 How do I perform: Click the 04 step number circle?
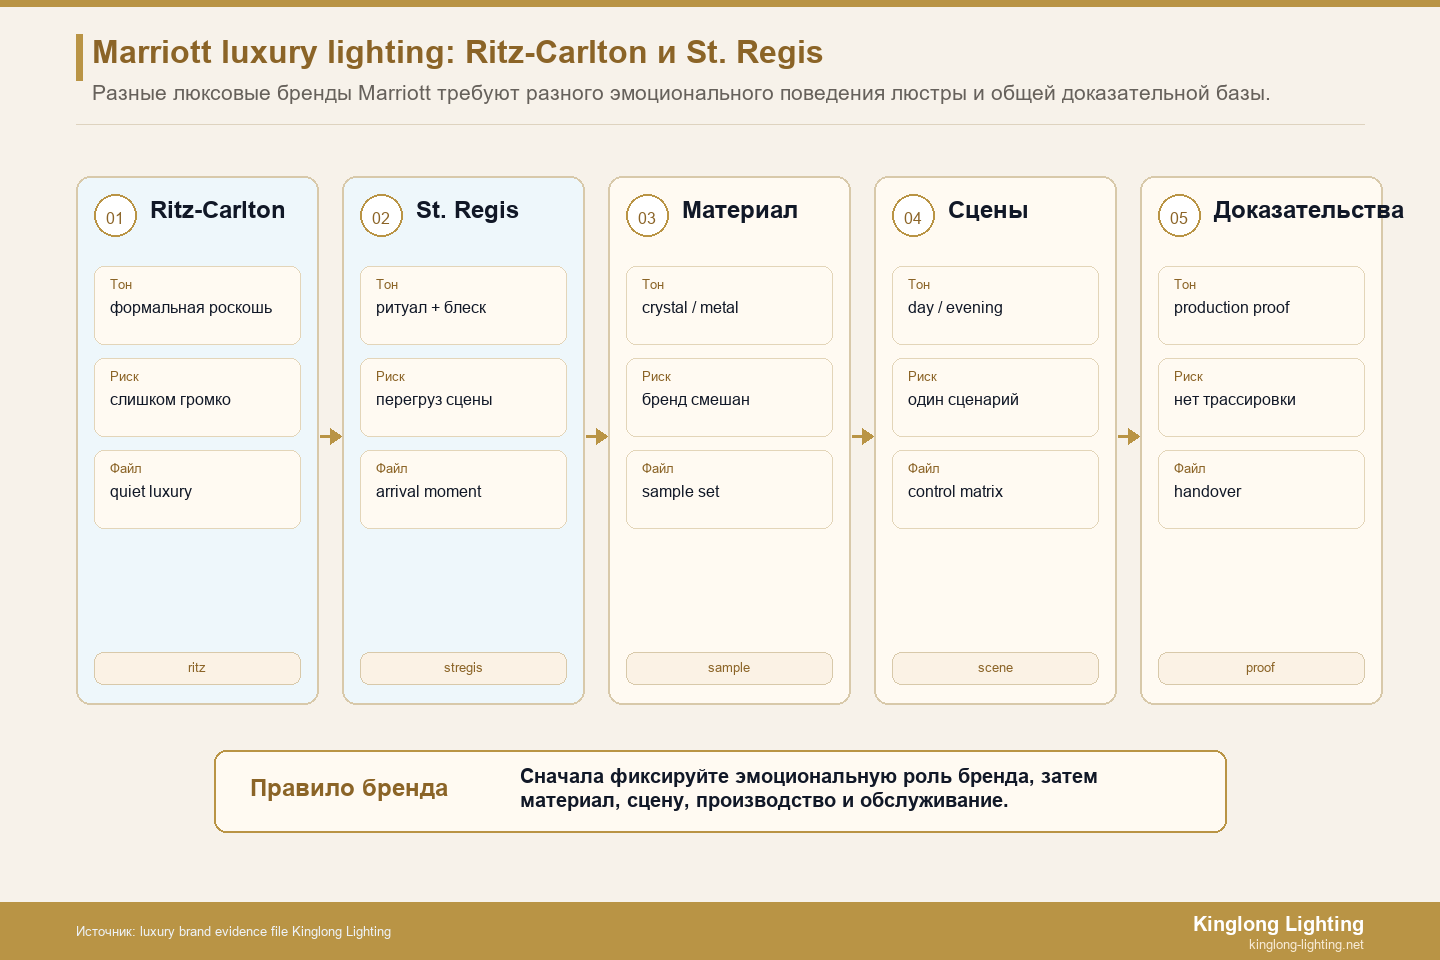(x=913, y=216)
